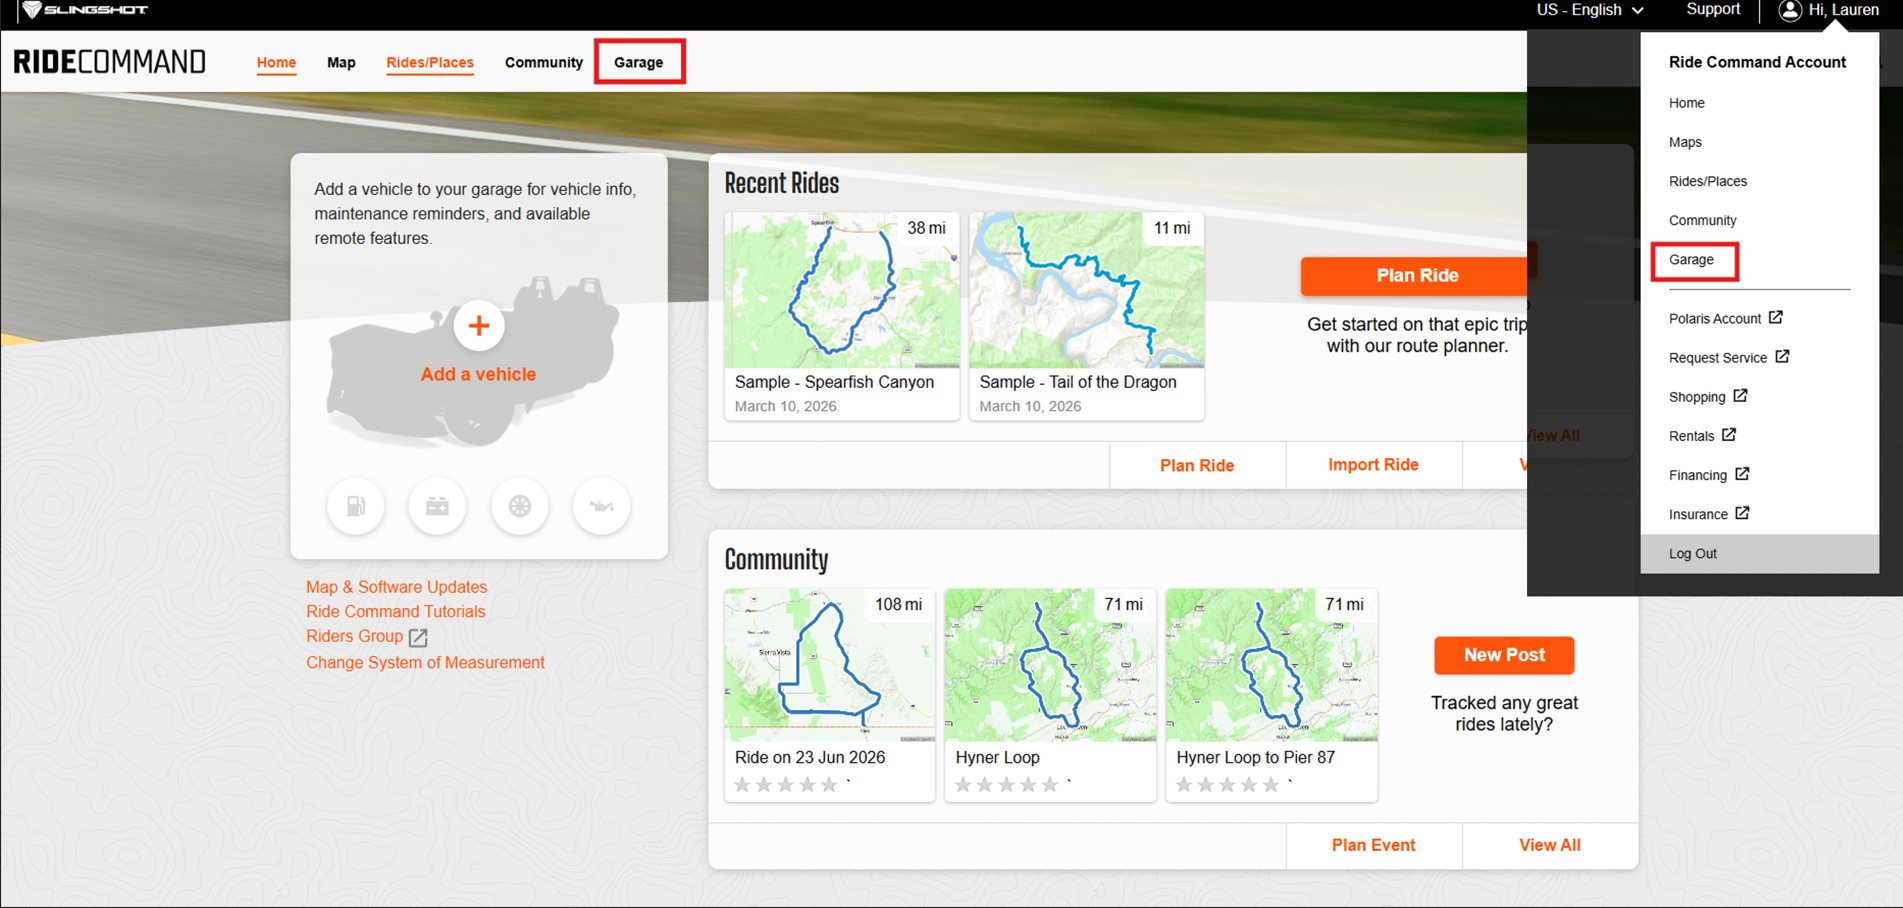
Task: Click the user profile avatar icon
Action: point(1790,10)
